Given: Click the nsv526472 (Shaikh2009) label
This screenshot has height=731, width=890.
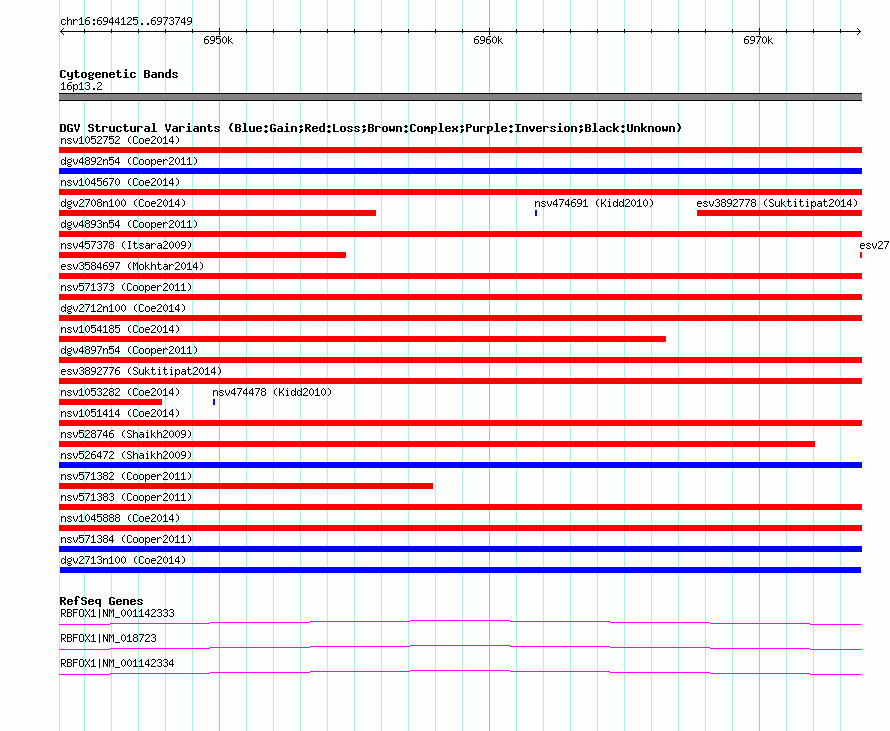Looking at the screenshot, I should tap(126, 455).
